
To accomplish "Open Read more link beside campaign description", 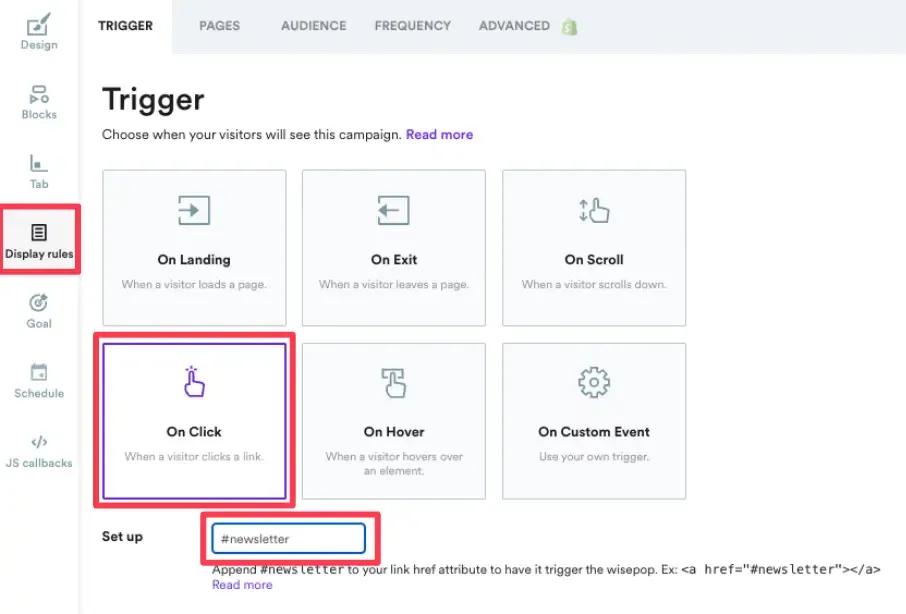I will coord(439,135).
